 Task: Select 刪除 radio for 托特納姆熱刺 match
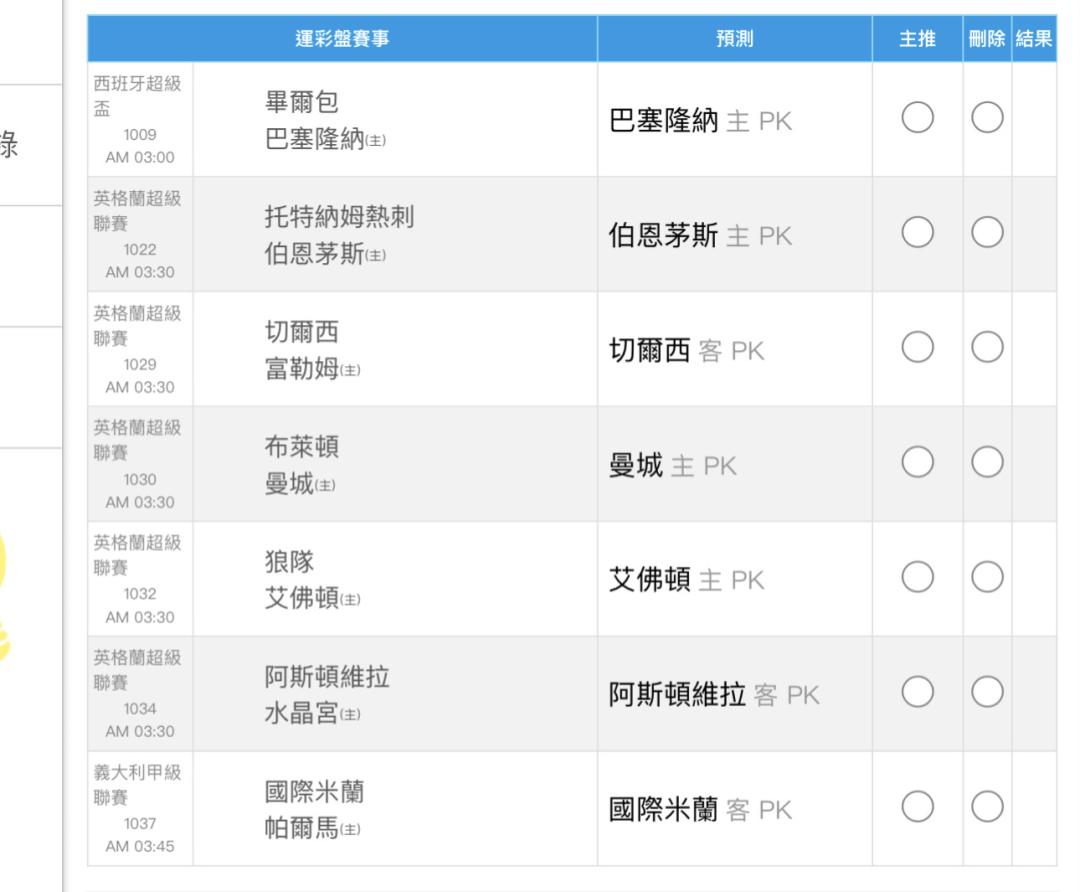point(985,234)
